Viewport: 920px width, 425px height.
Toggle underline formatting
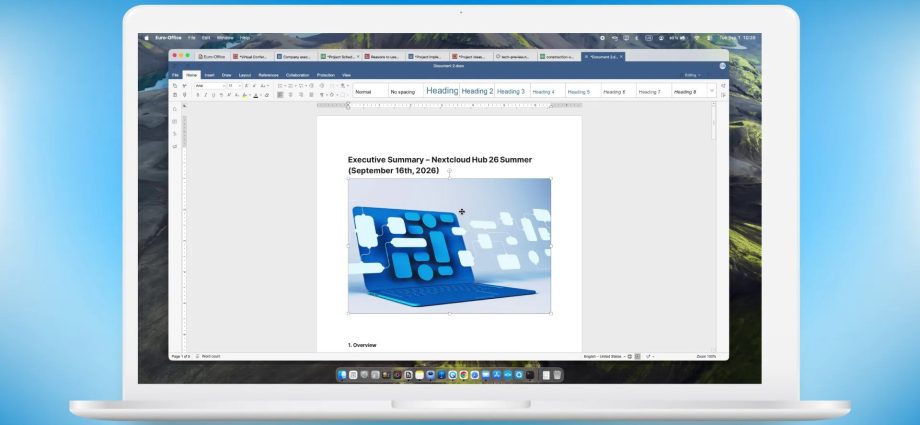click(214, 95)
